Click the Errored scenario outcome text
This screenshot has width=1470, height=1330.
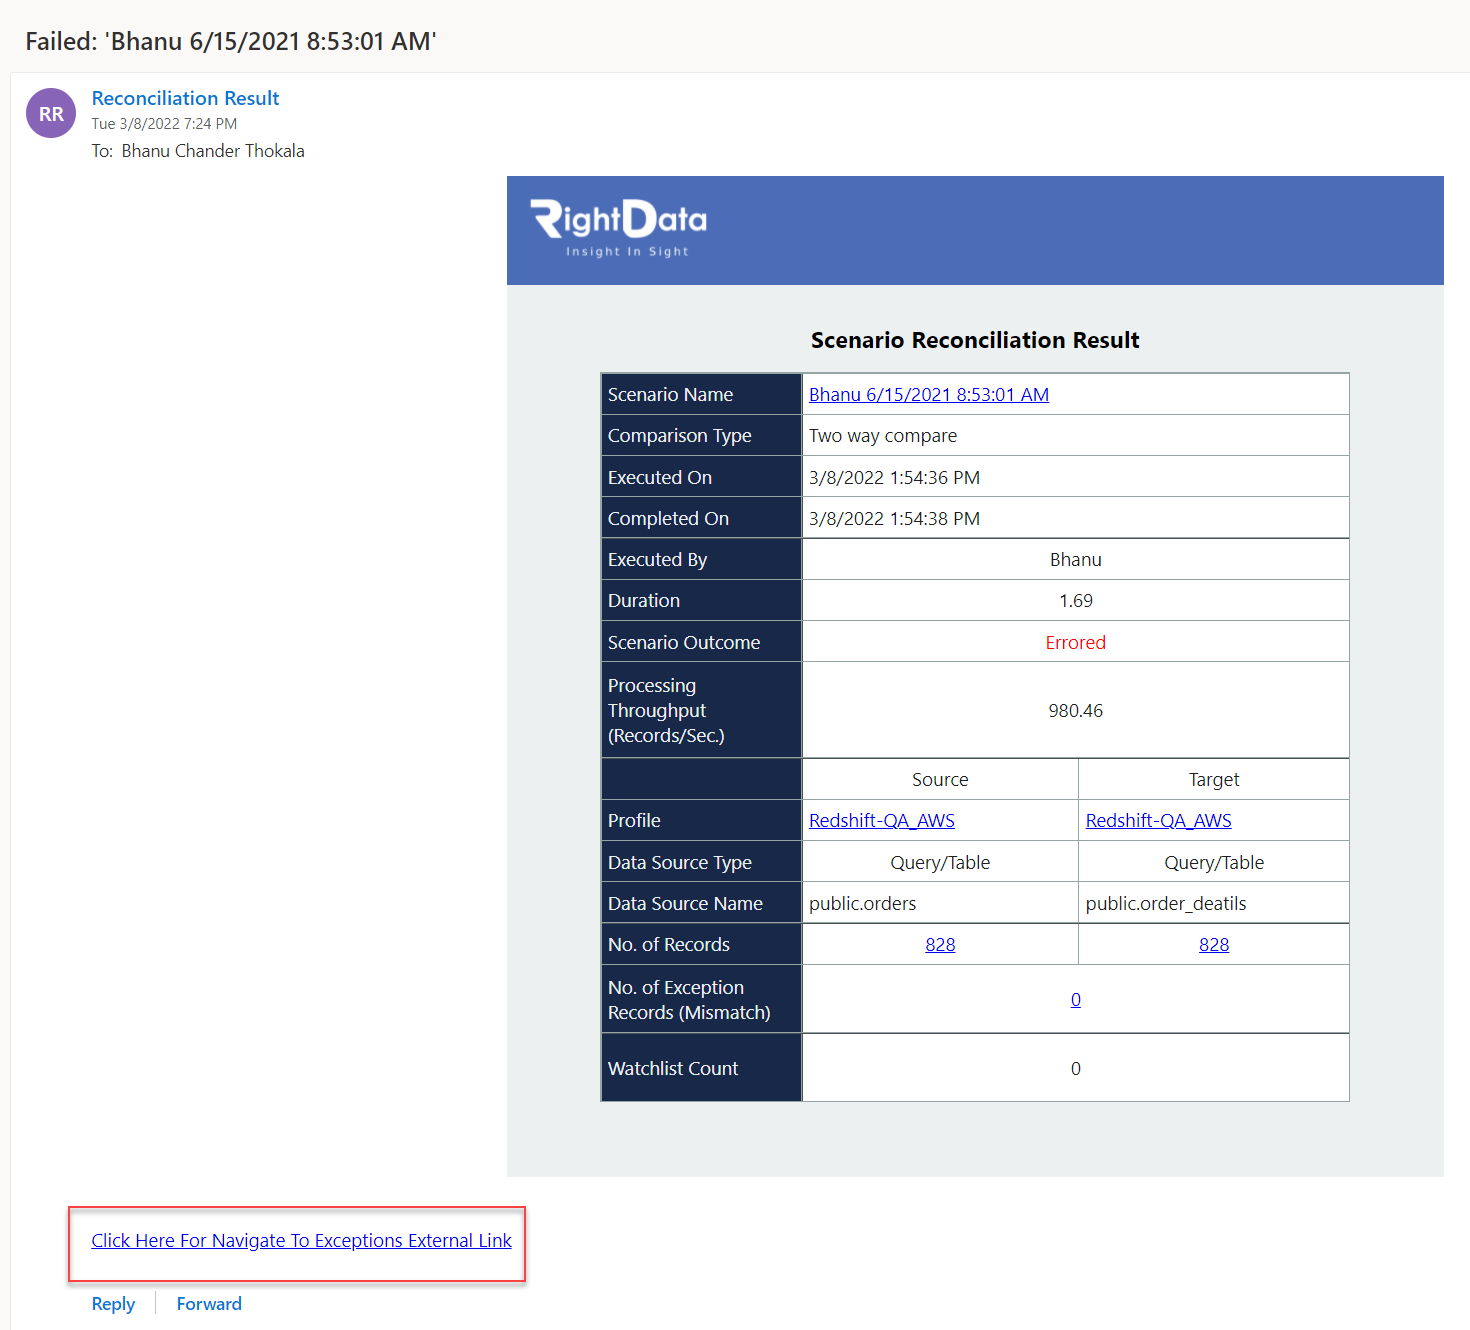pyautogui.click(x=1076, y=642)
